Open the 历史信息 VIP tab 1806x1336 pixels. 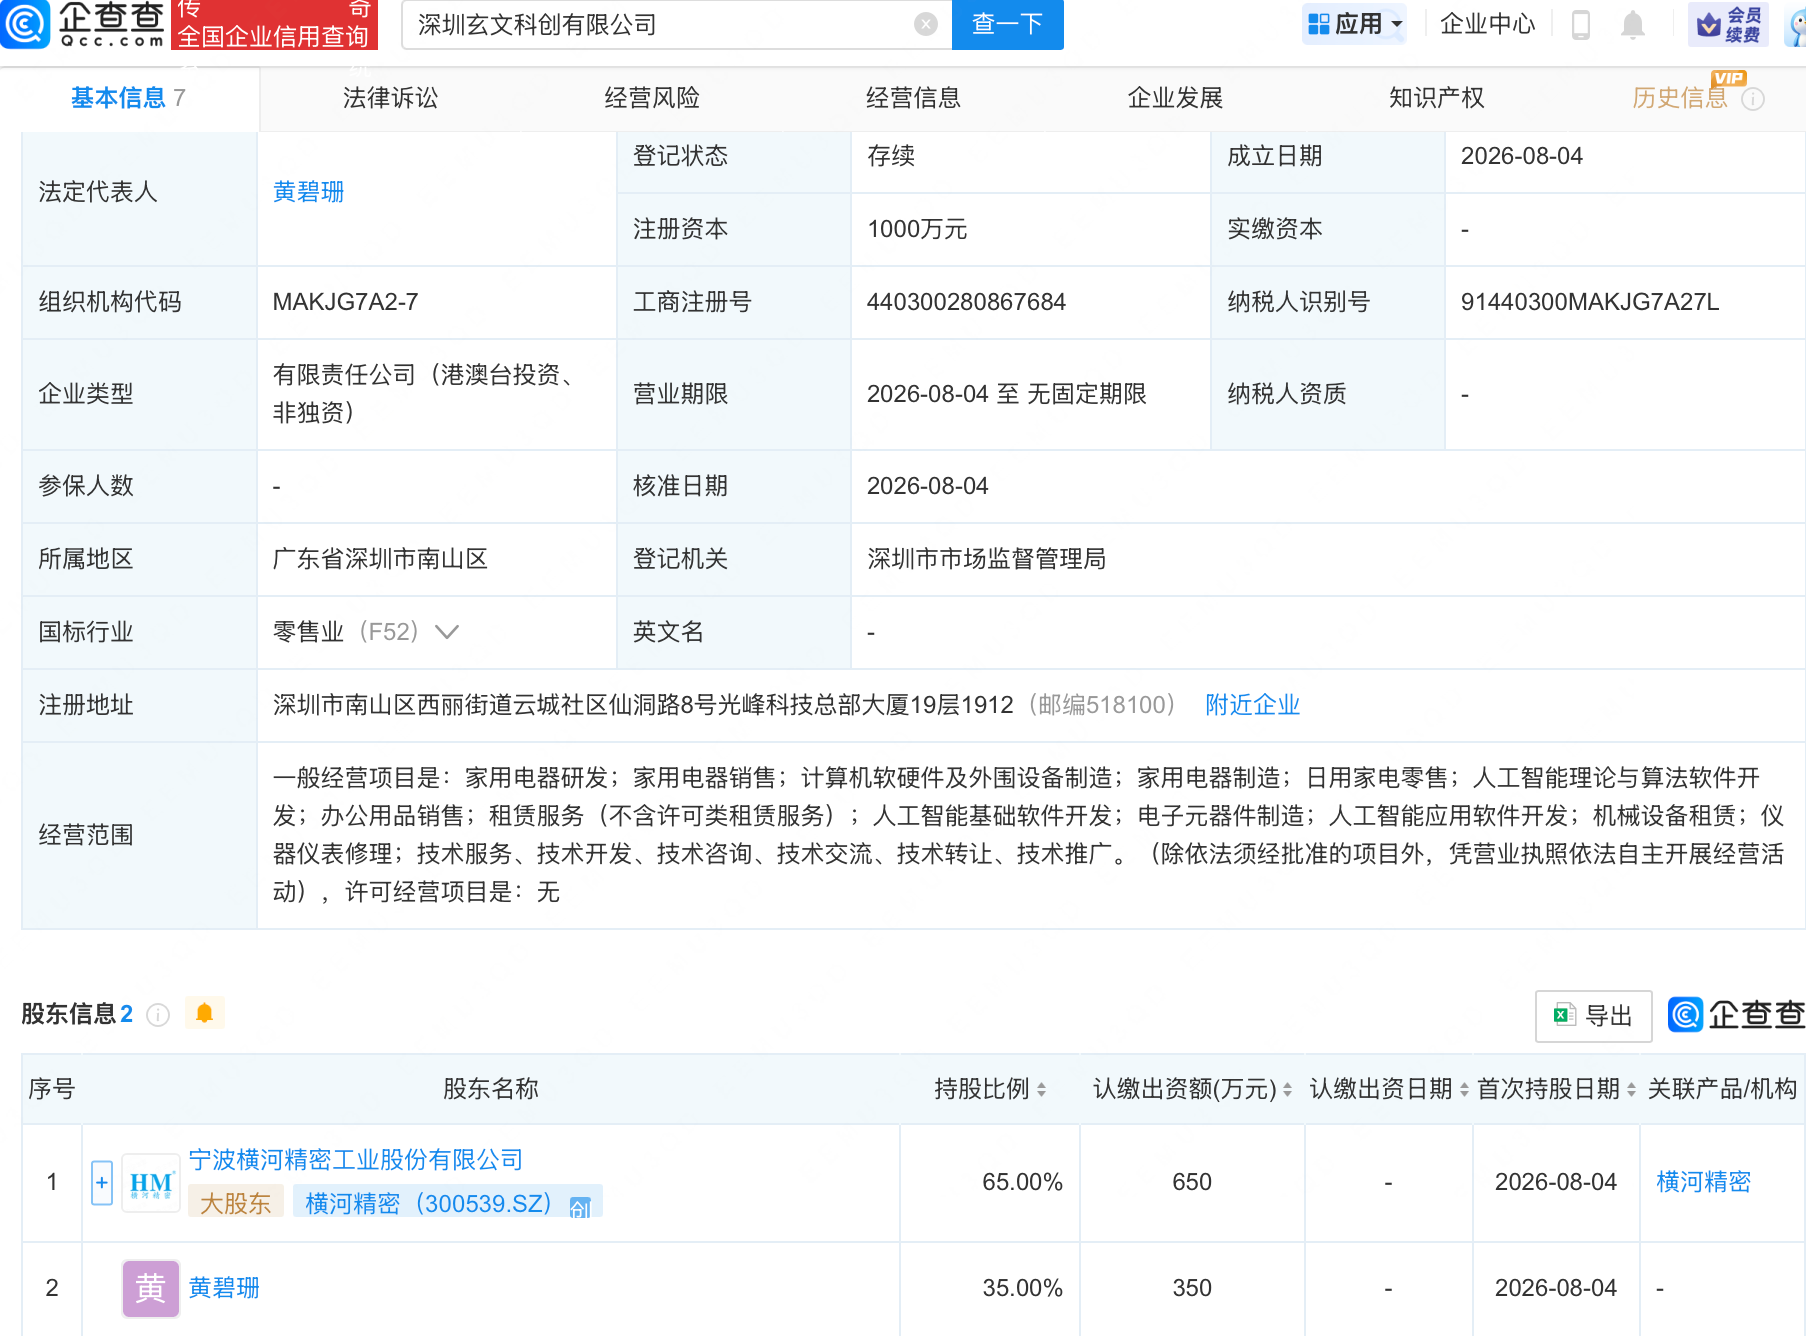point(1680,98)
